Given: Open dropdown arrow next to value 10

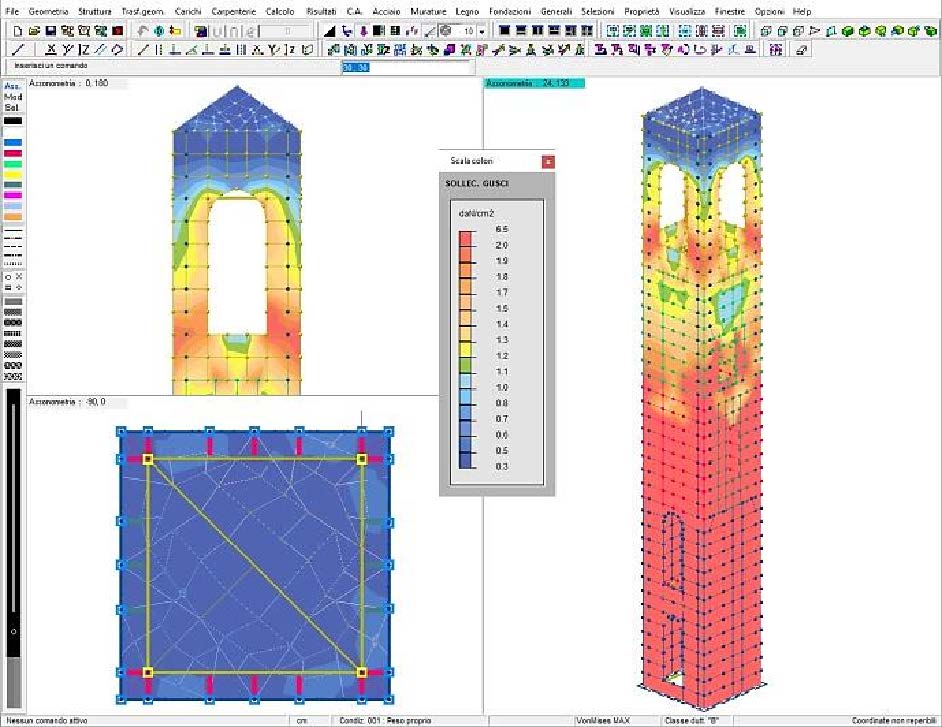Looking at the screenshot, I should pos(481,31).
